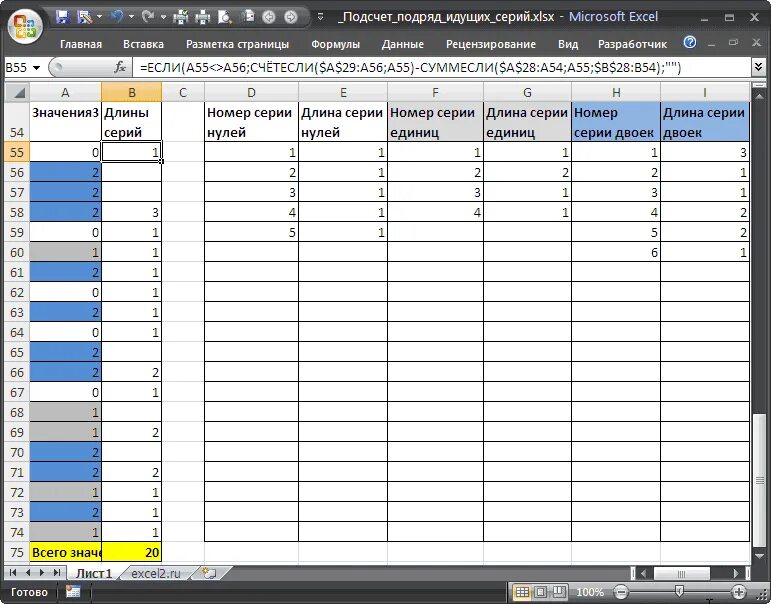Click the Save floppy disk icon
This screenshot has height=604, width=771.
click(x=62, y=18)
